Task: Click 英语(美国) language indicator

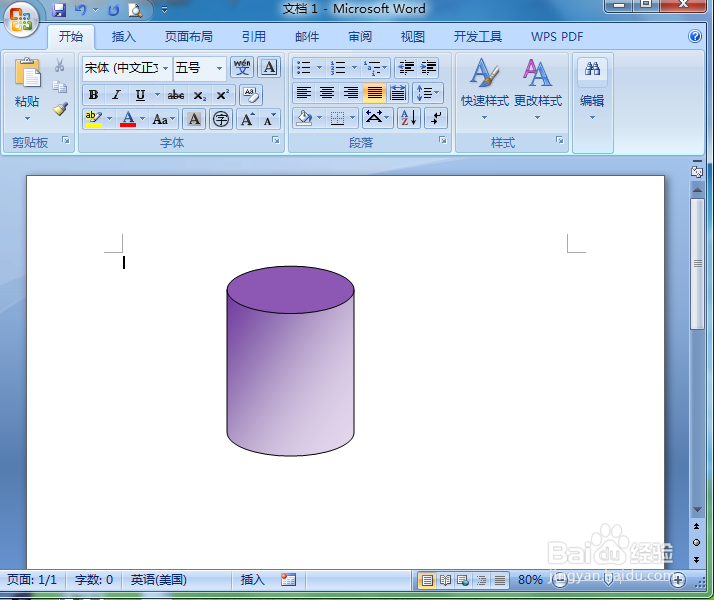Action: tap(158, 580)
